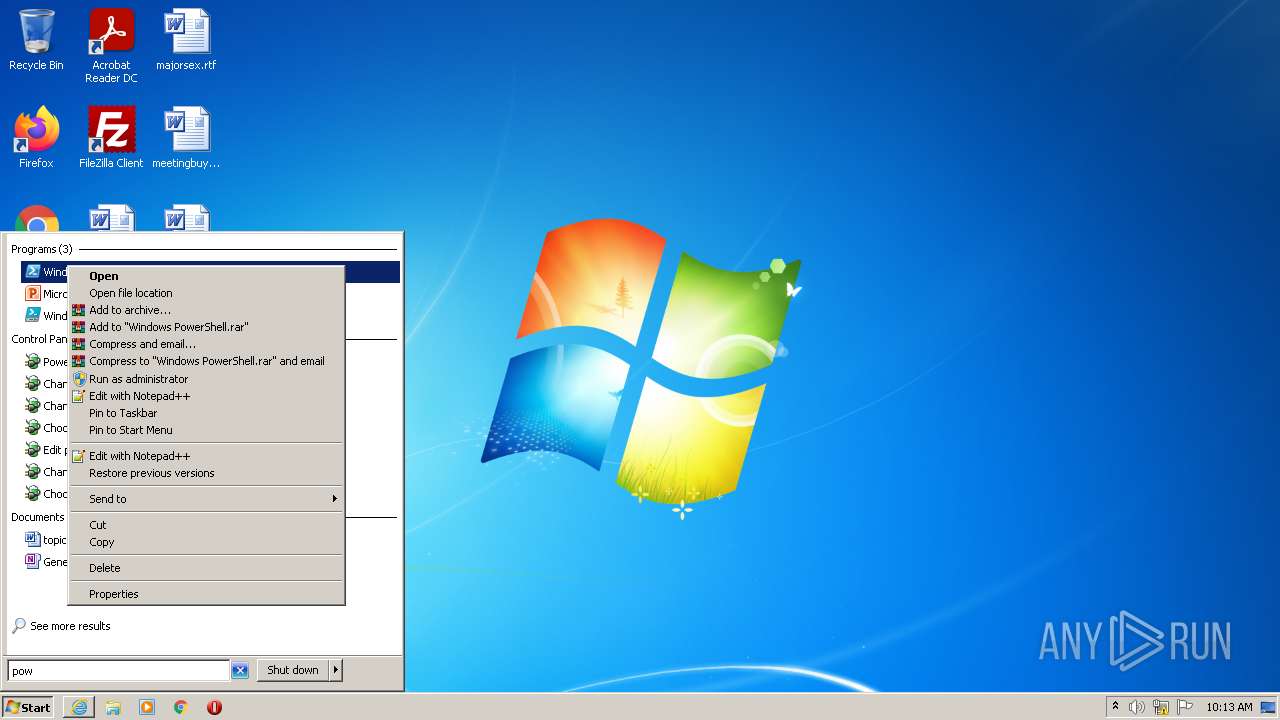The width and height of the screenshot is (1280, 720).
Task: Select the meetingbuy... document on desktop
Action: pos(186,138)
